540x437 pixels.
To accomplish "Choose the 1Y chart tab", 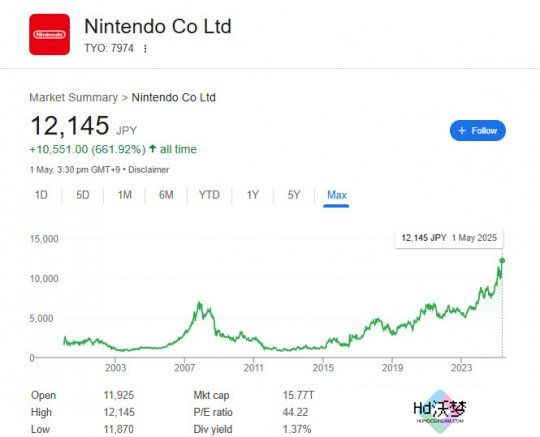I will 252,195.
